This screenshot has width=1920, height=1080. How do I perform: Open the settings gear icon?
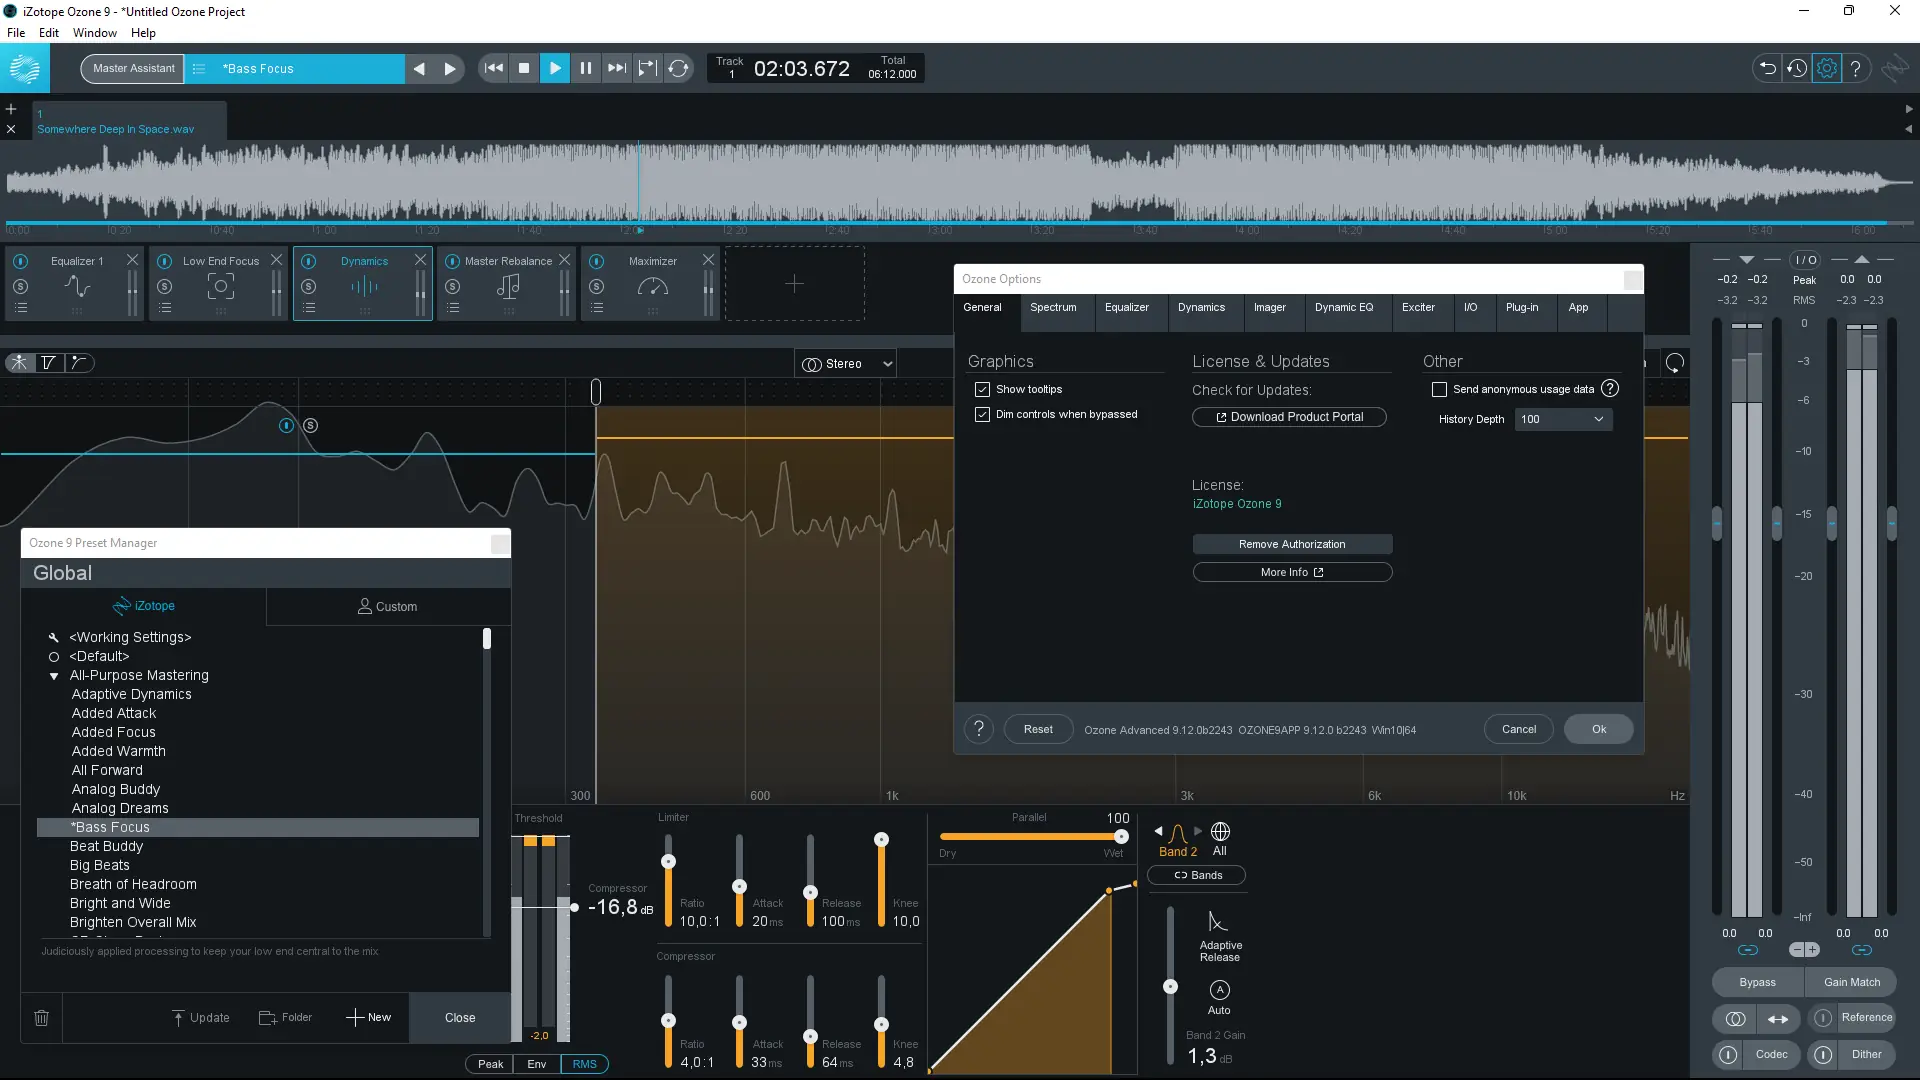[x=1826, y=68]
